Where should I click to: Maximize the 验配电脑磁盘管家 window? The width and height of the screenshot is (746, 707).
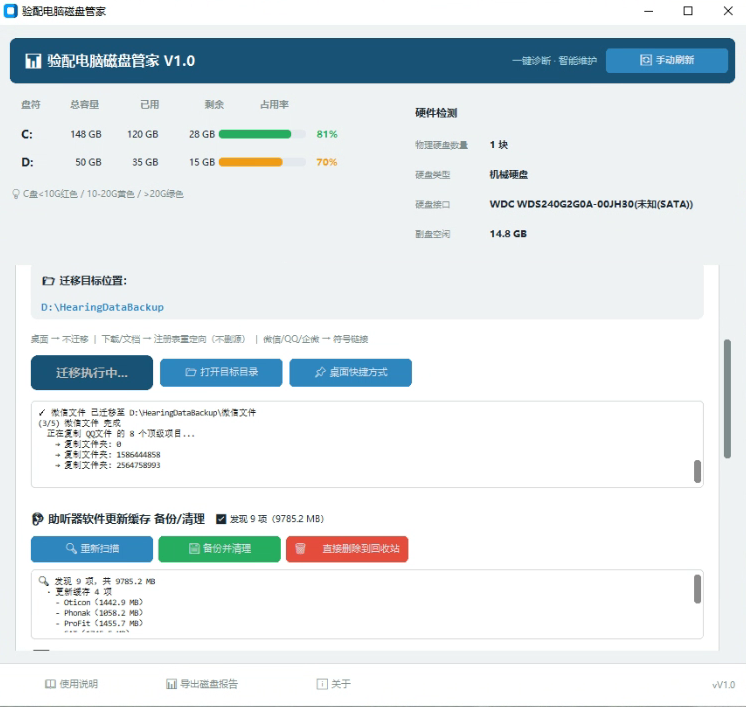(x=688, y=11)
